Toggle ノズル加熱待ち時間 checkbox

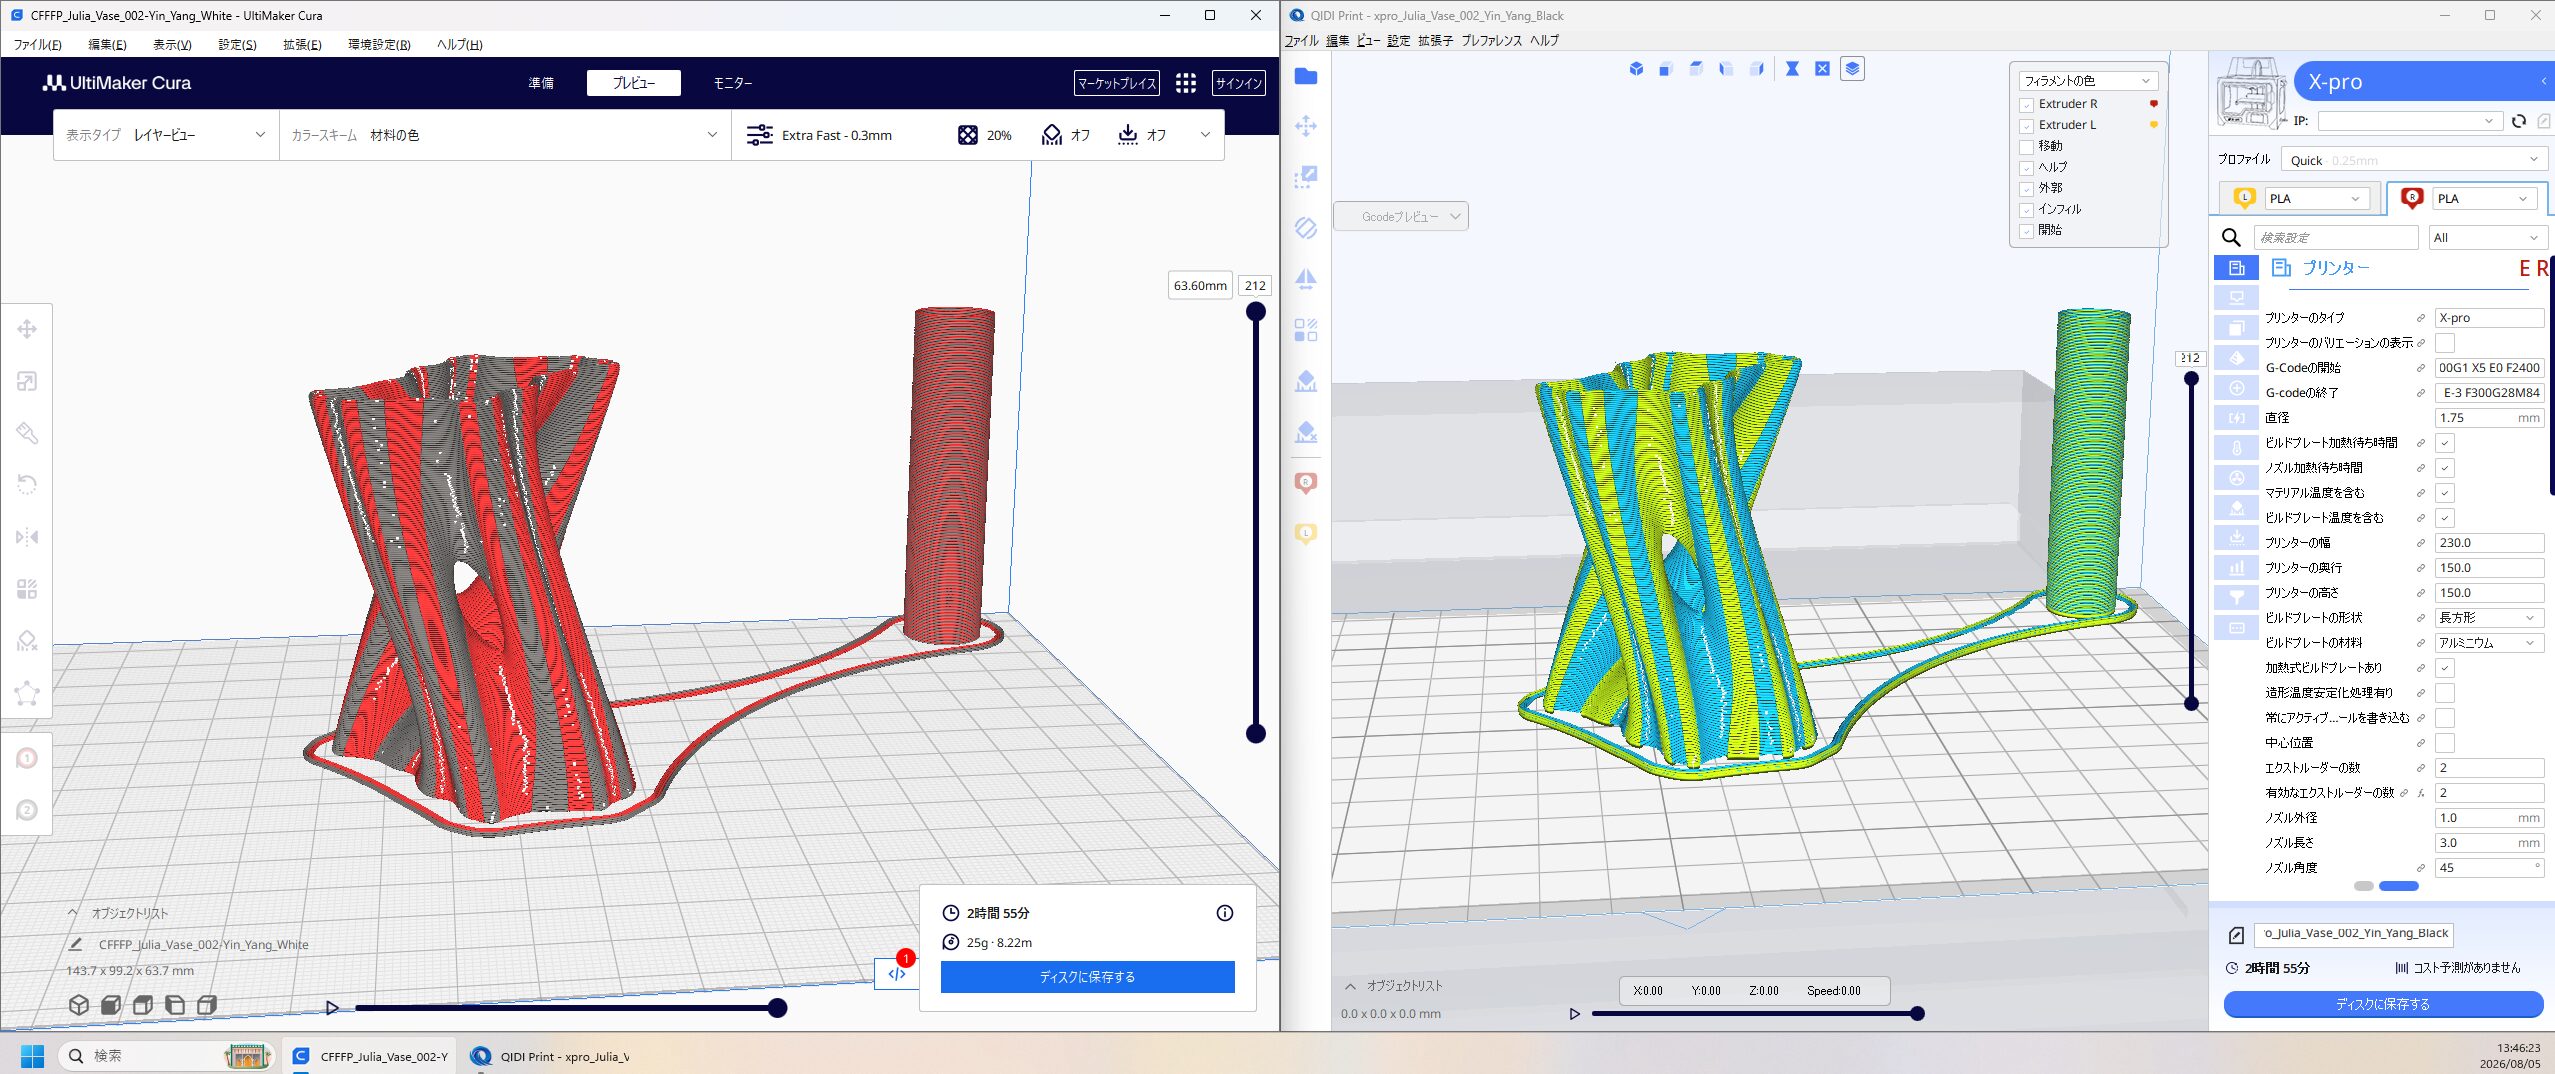(x=2445, y=468)
